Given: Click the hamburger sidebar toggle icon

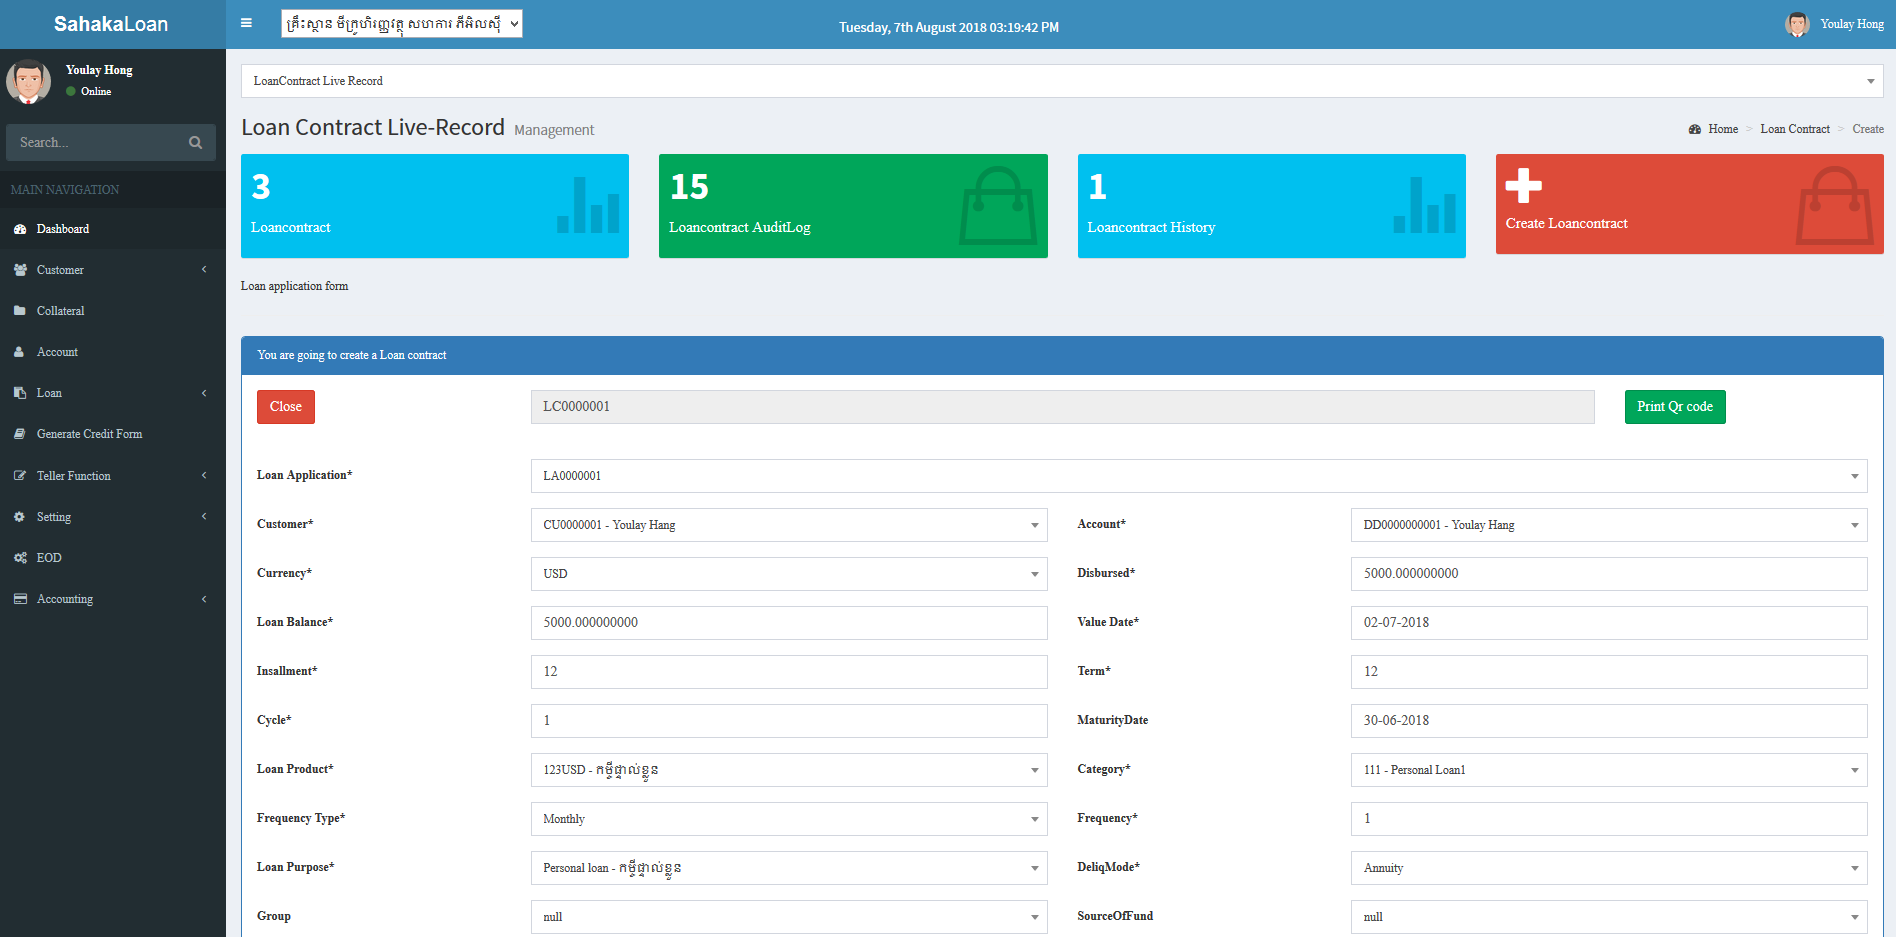Looking at the screenshot, I should (246, 23).
